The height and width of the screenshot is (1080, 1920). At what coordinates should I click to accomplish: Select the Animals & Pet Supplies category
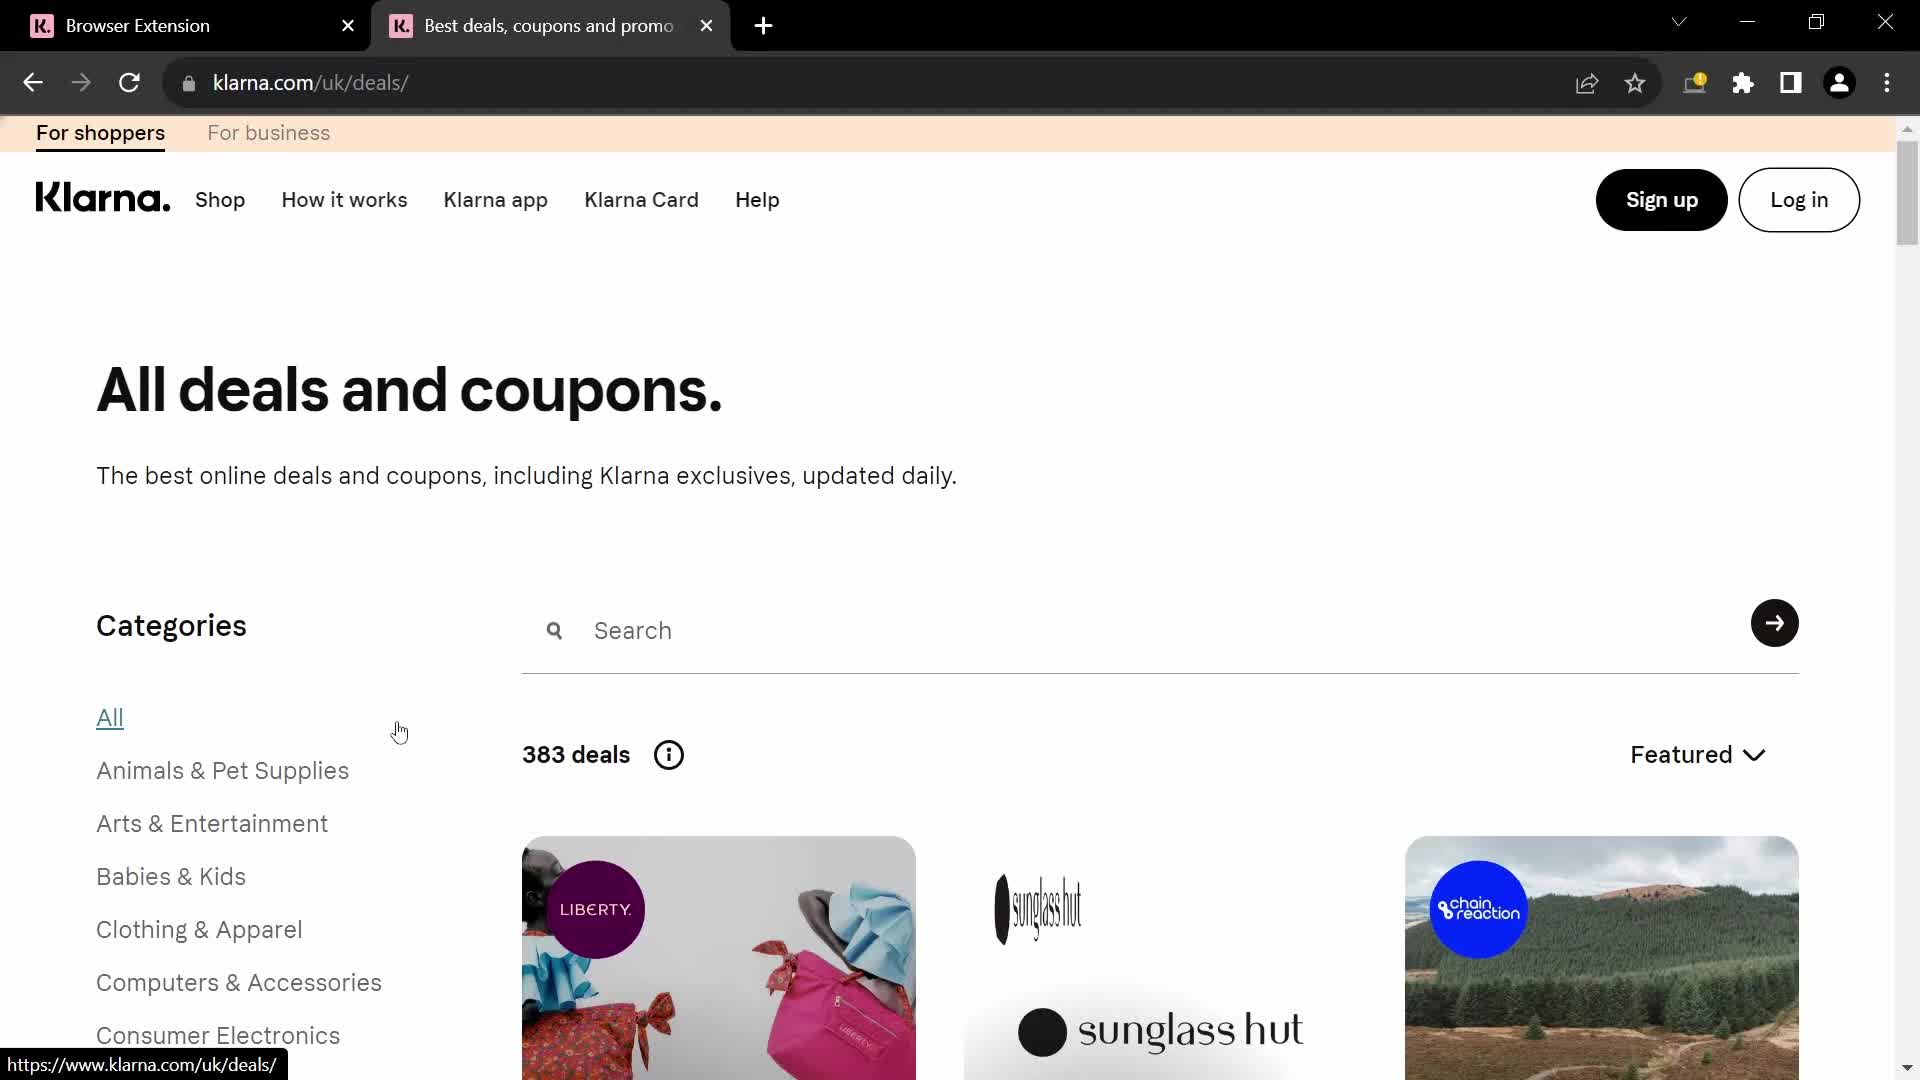222,769
